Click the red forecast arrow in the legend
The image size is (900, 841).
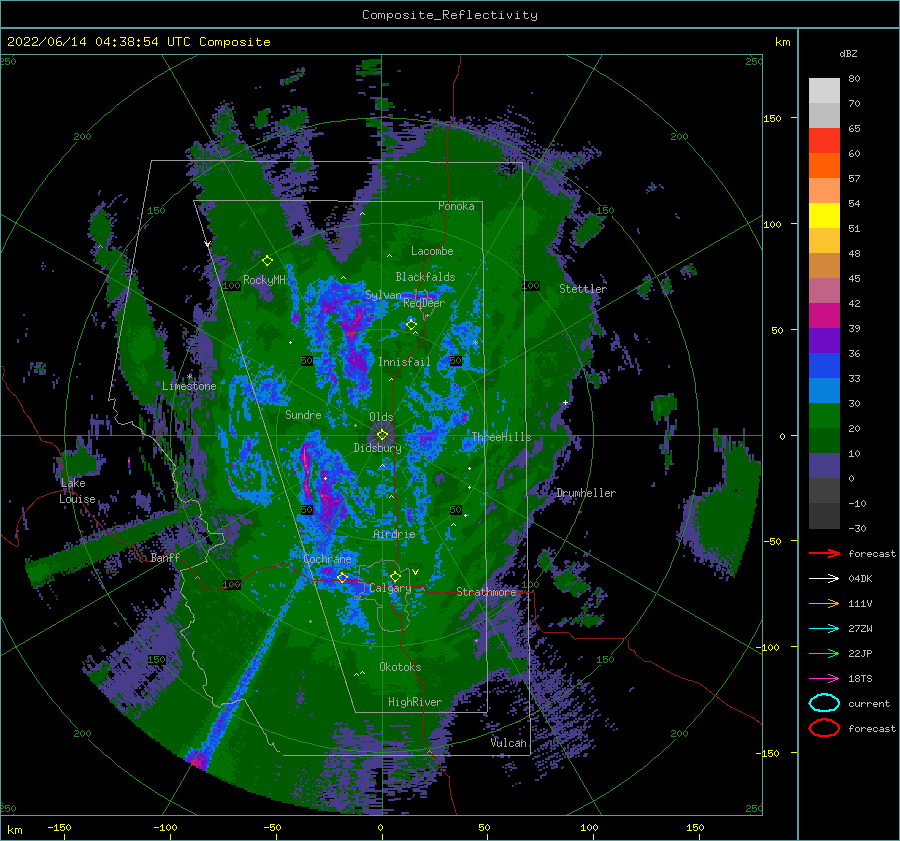(x=824, y=553)
